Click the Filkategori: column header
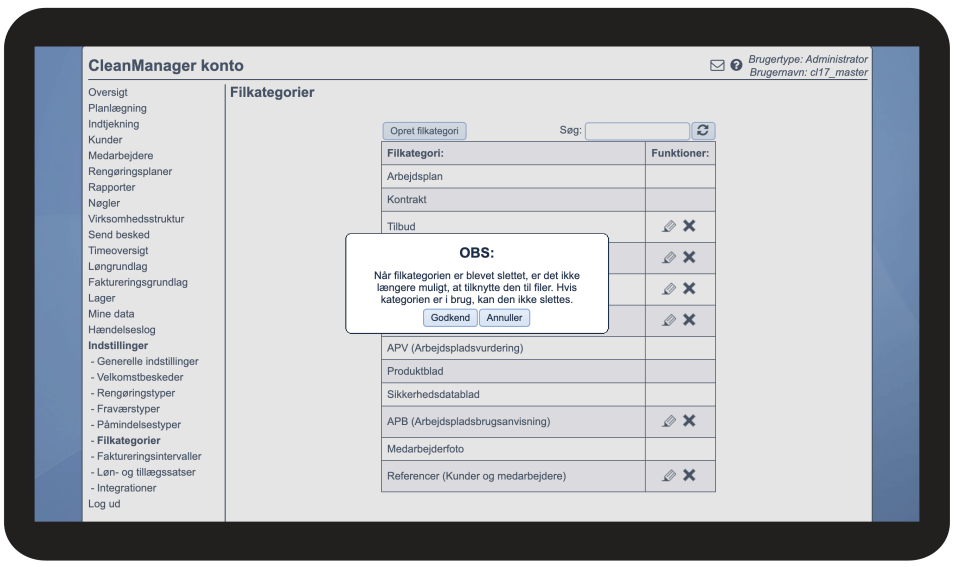Screen dimensions: 954x567 513,153
